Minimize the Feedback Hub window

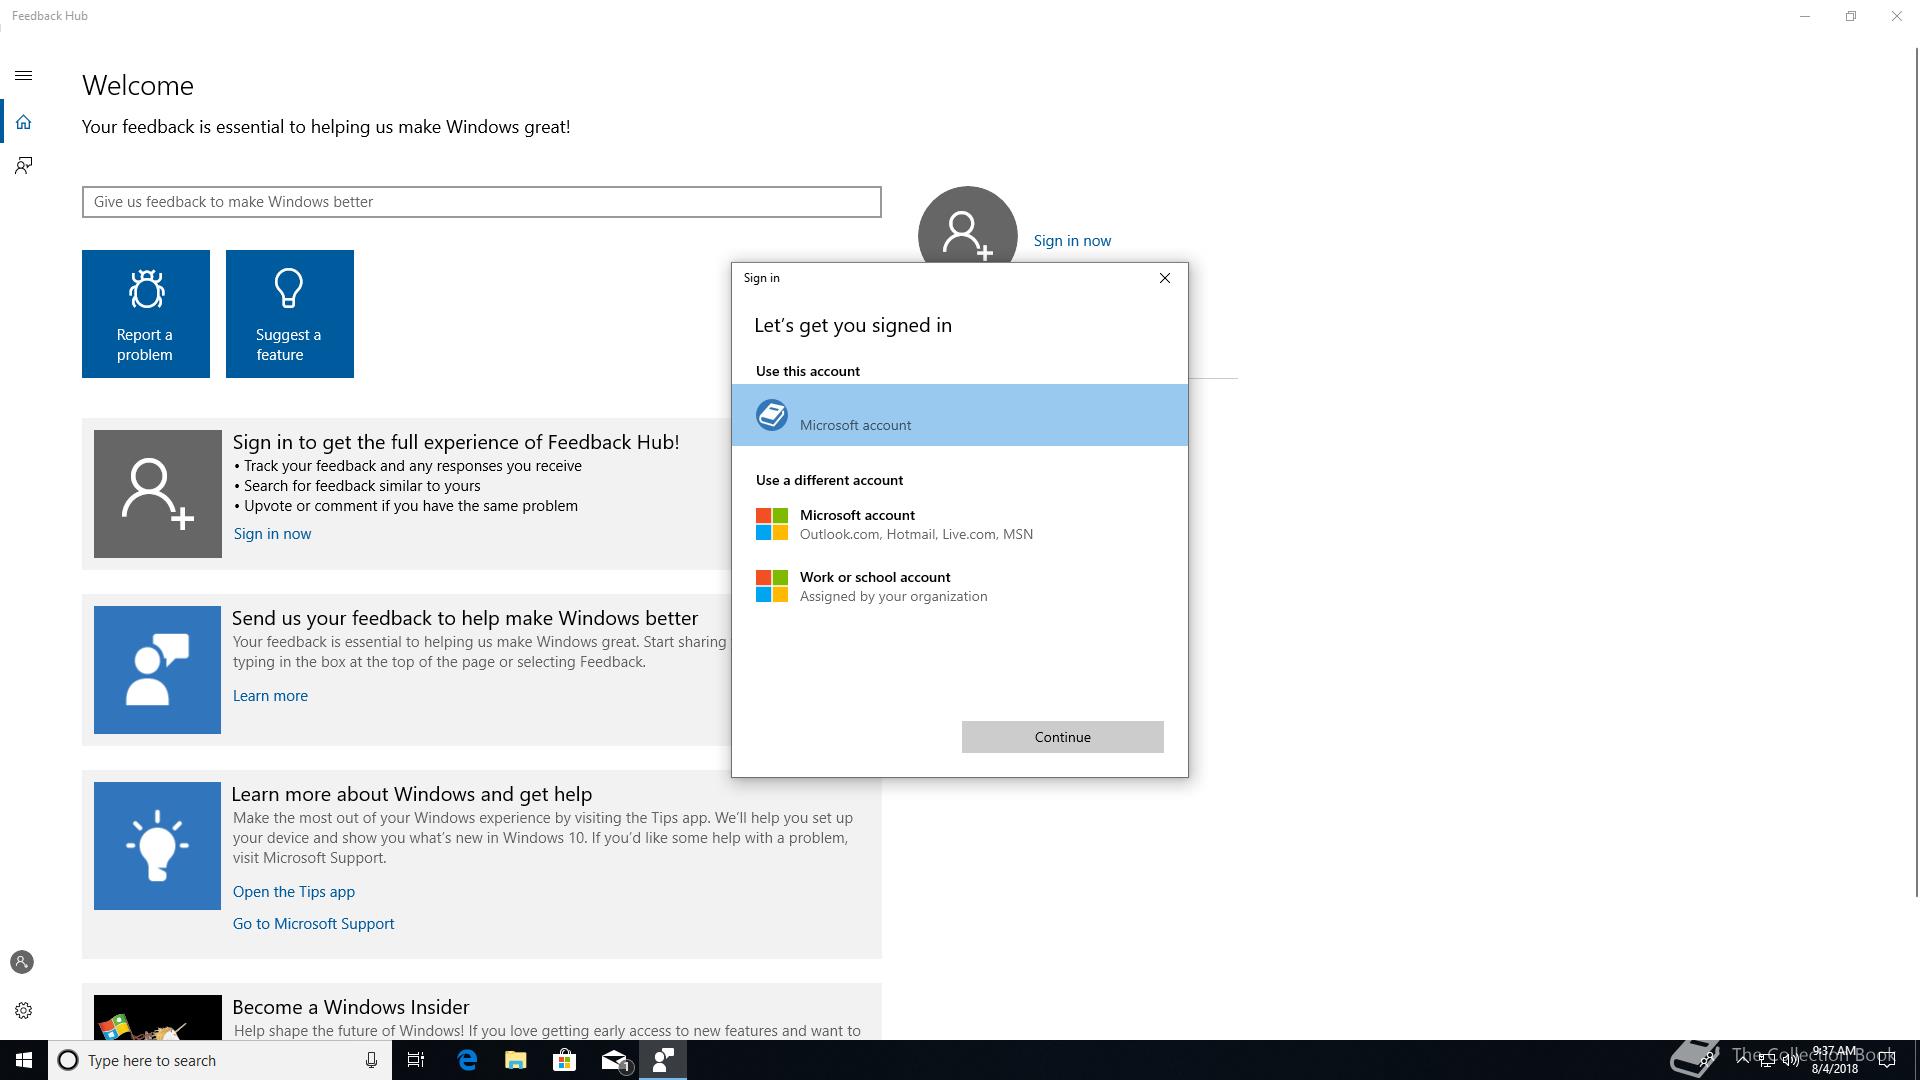[x=1805, y=16]
